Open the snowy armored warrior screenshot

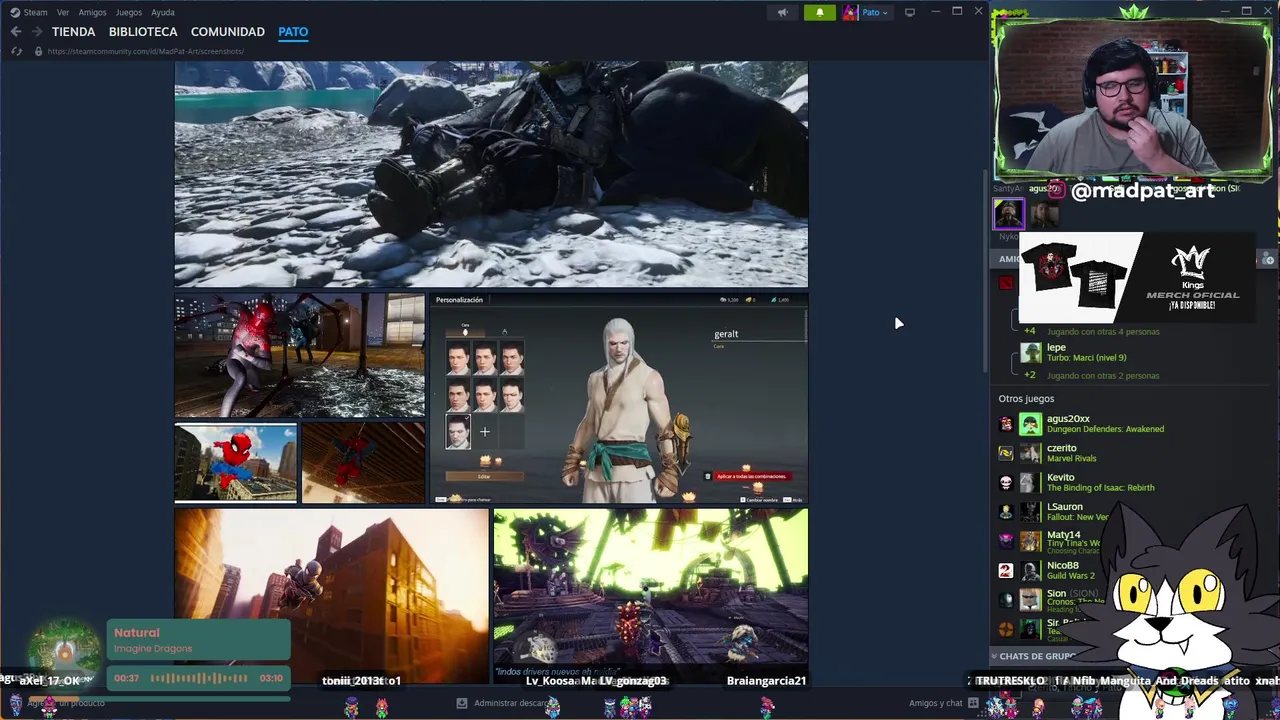coord(491,174)
